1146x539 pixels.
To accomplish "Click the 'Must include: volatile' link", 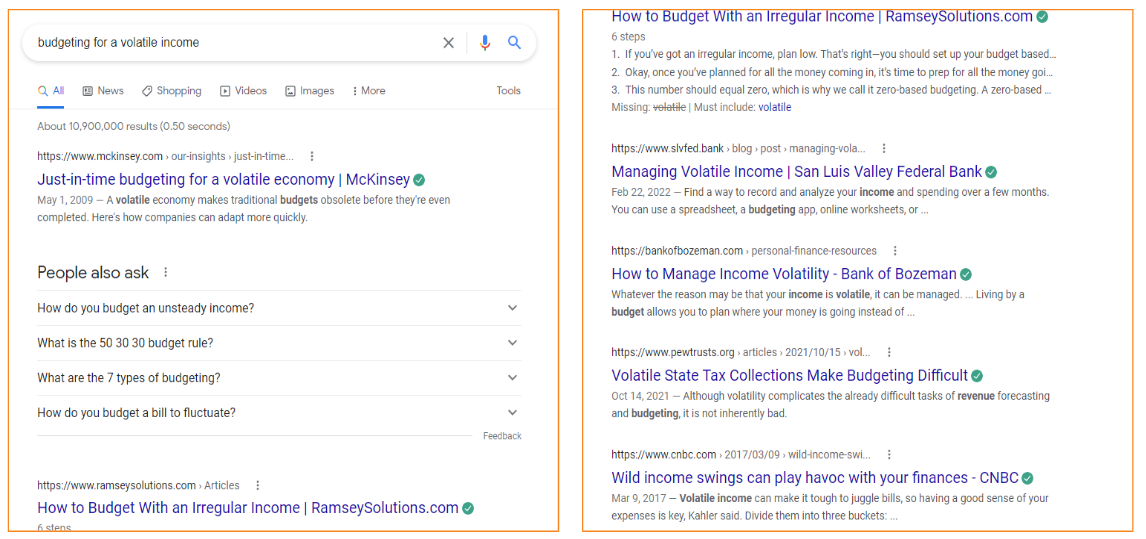I will [775, 108].
